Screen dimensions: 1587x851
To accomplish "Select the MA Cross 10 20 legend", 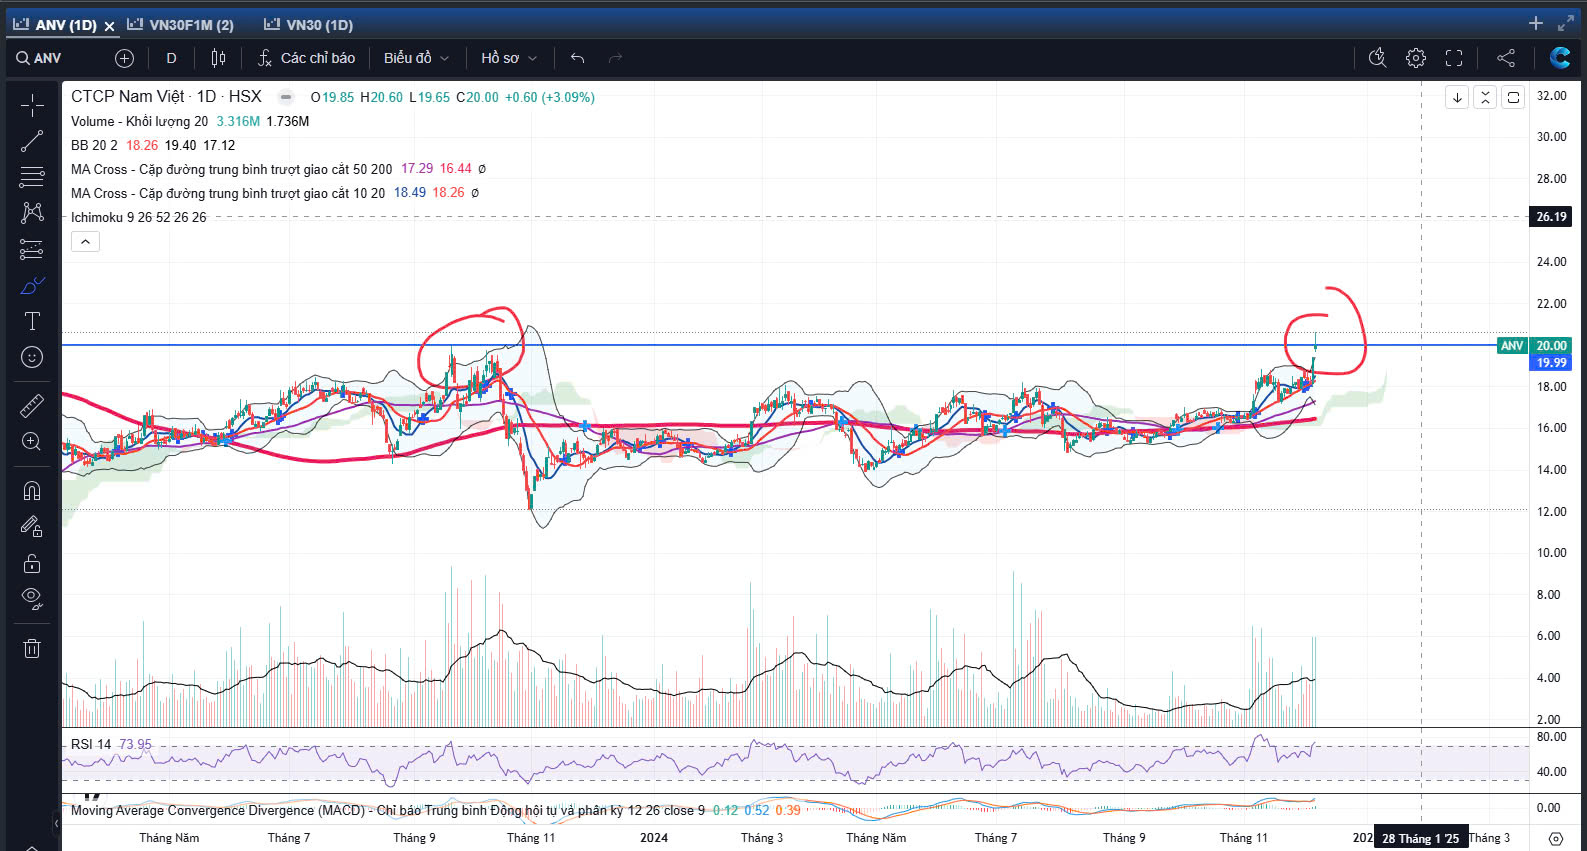I will pyautogui.click(x=227, y=193).
